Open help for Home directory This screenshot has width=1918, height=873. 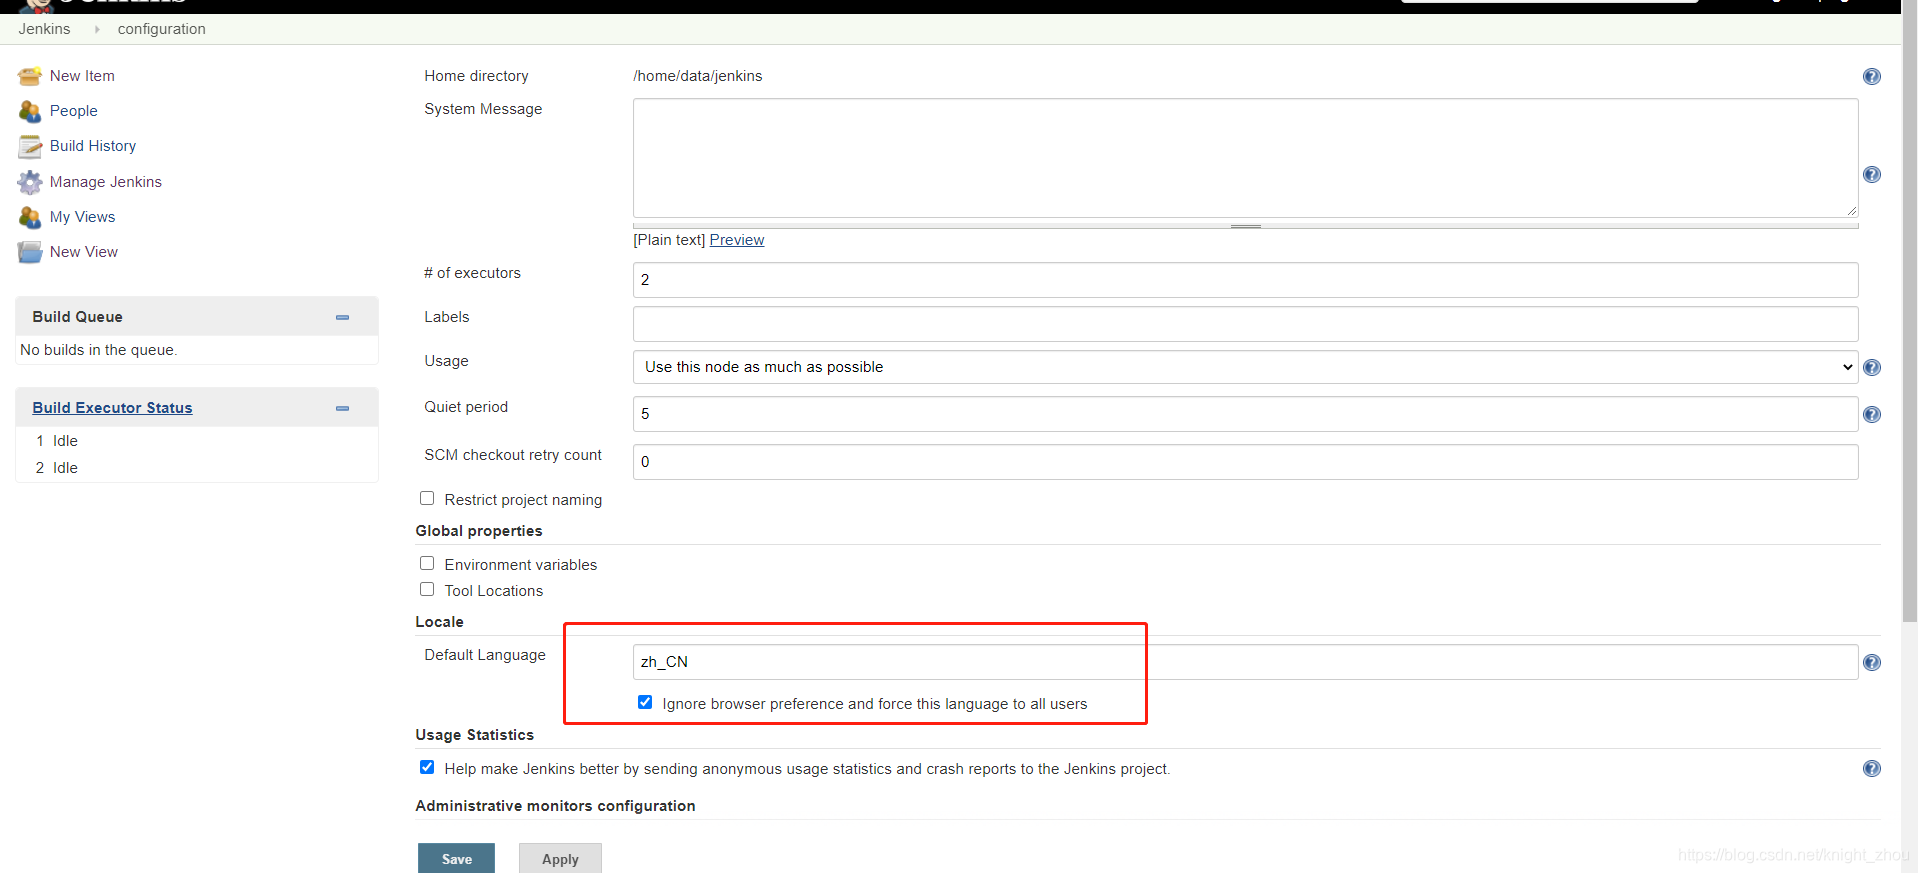[1872, 77]
